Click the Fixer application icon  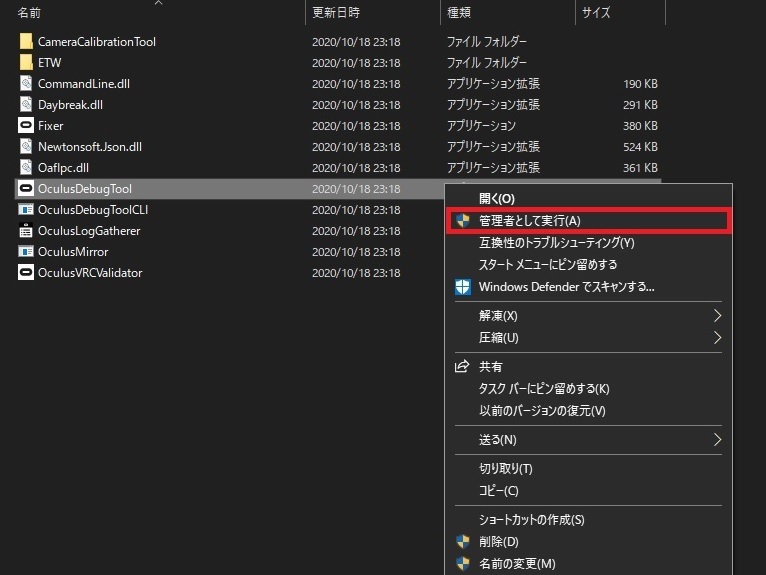tap(26, 126)
